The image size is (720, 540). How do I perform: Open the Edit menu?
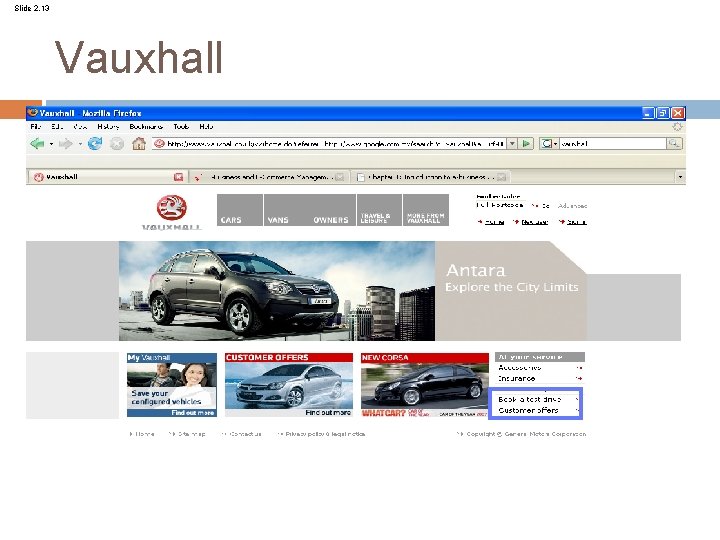click(x=57, y=127)
